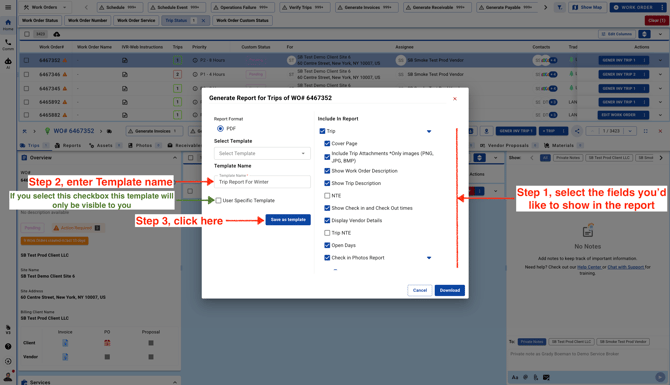The height and width of the screenshot is (385, 670).
Task: Open the filter funnel icon in top bar
Action: 559,7
